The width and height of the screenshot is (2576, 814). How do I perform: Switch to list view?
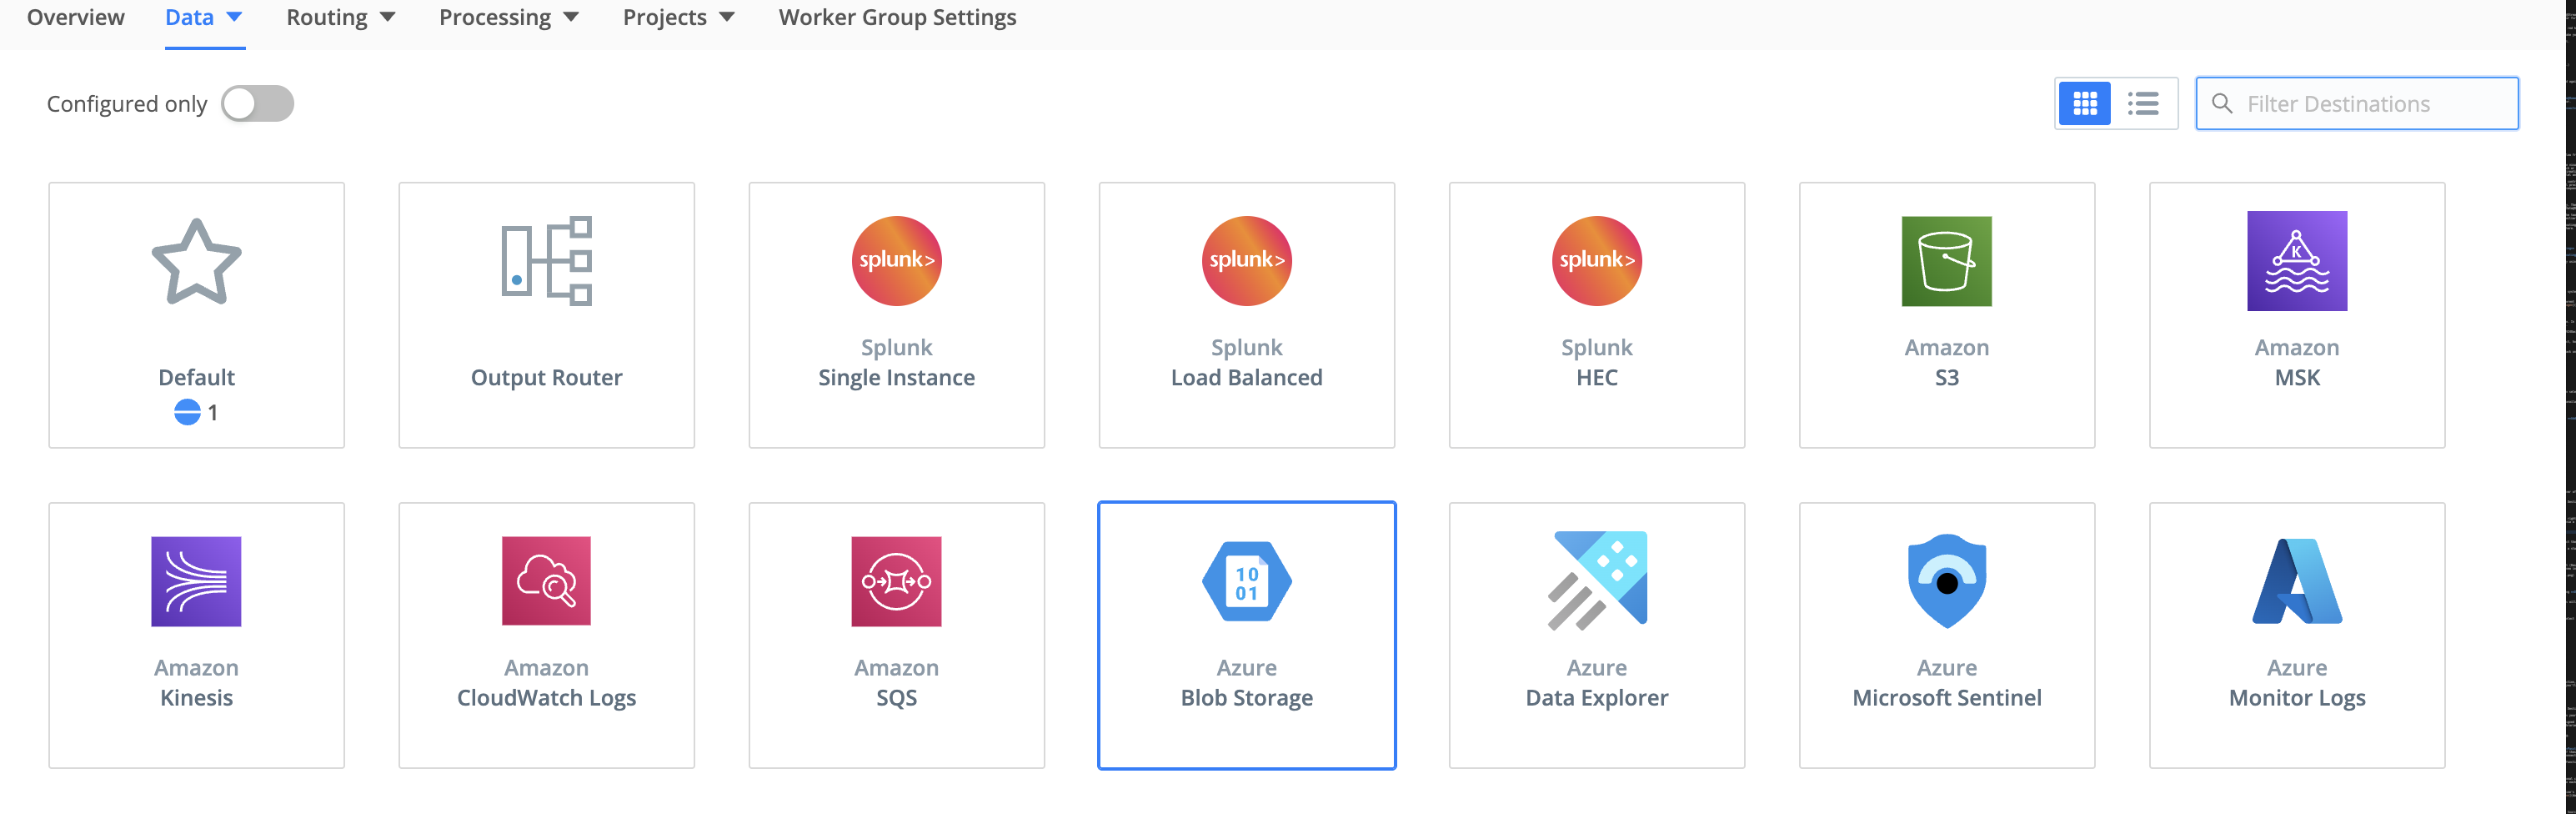tap(2143, 103)
